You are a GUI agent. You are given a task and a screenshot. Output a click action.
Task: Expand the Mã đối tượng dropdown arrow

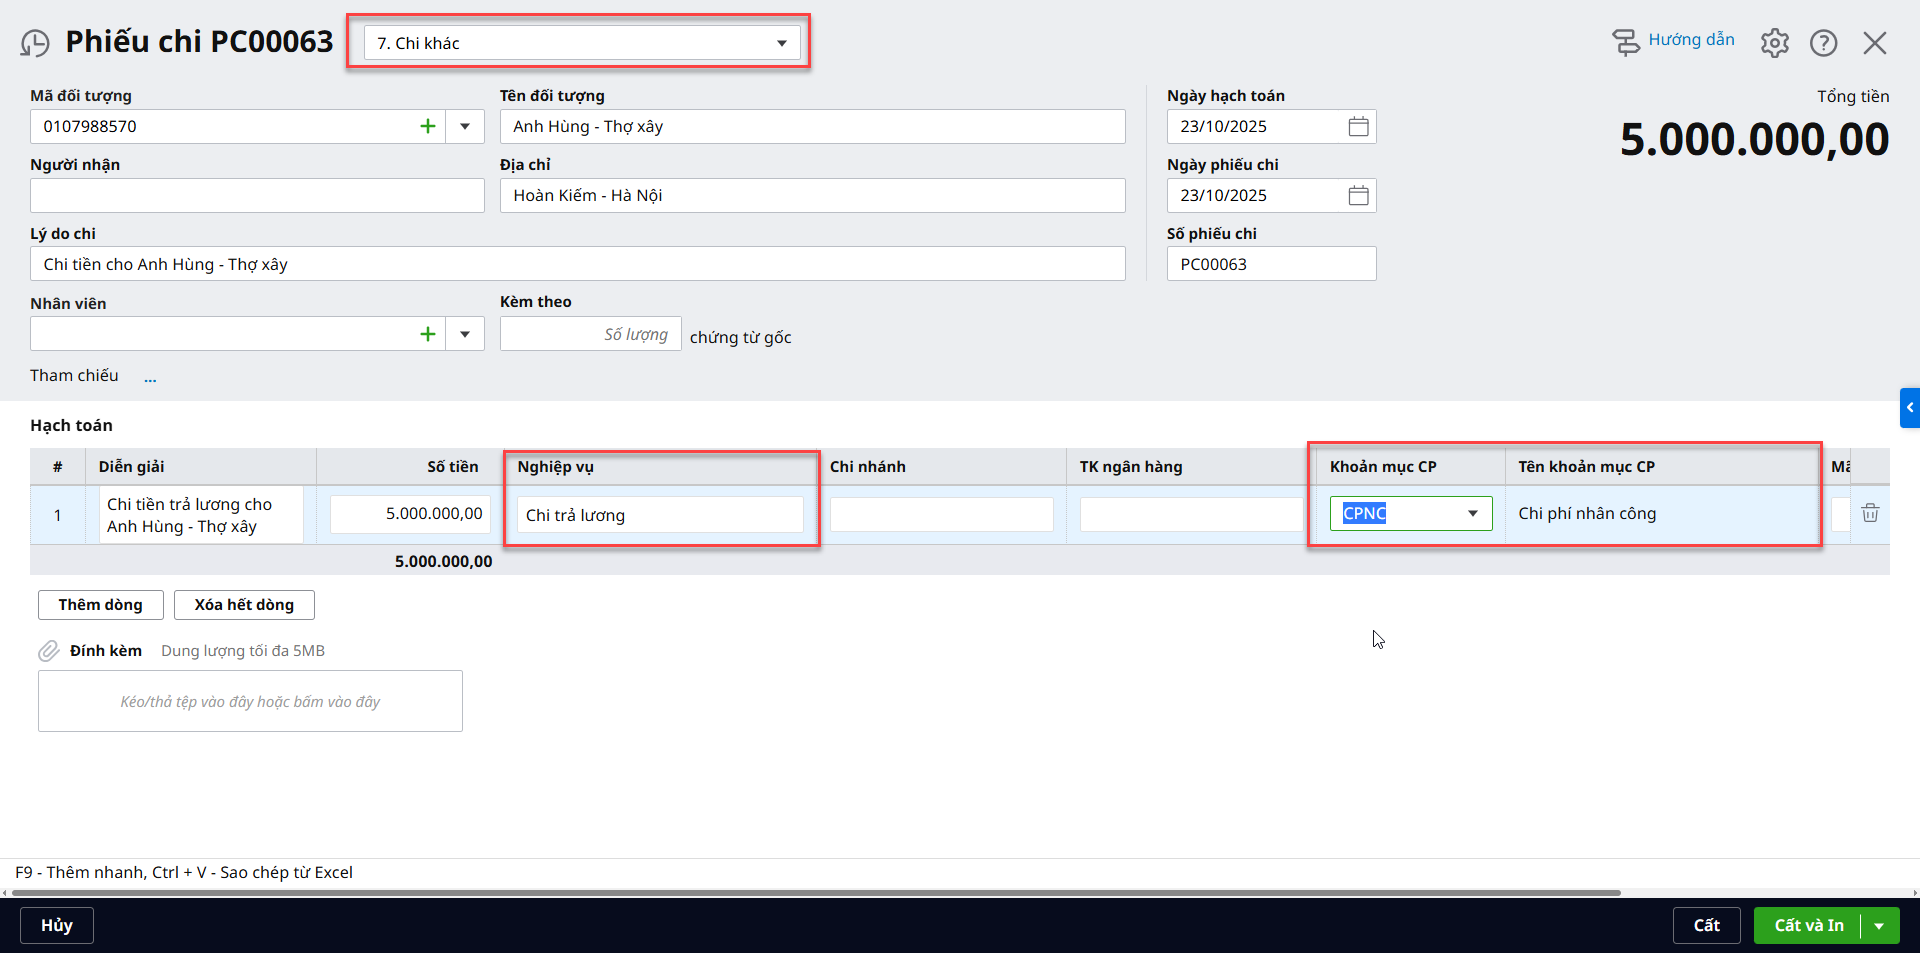[x=465, y=127]
